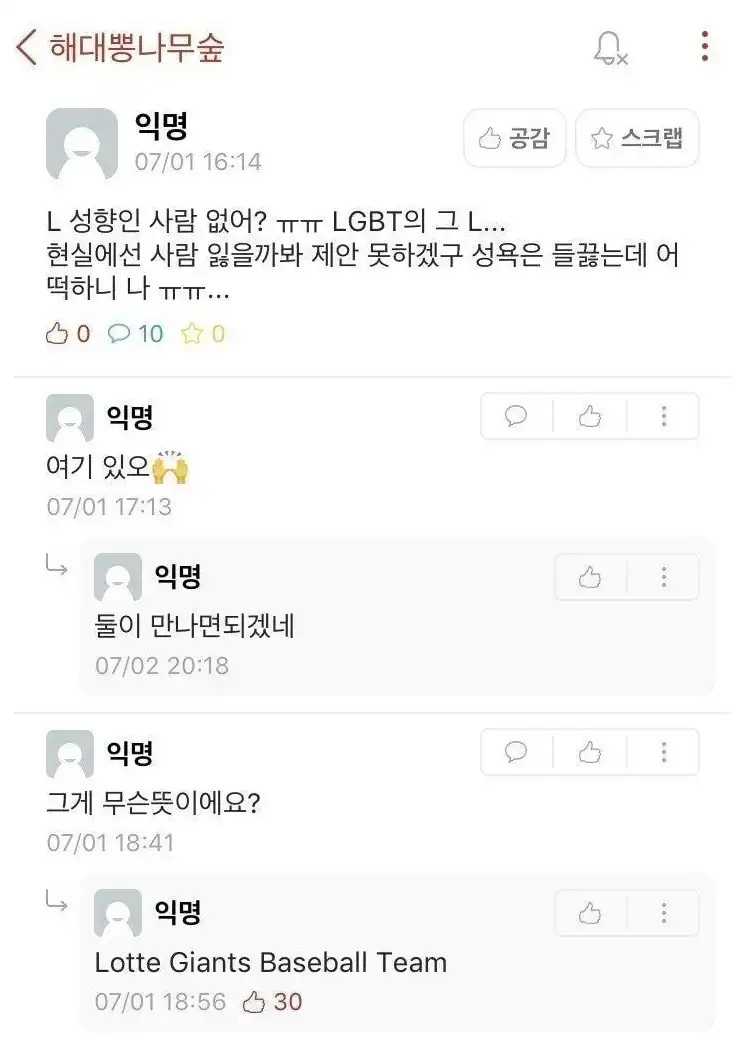
Task: Open more options for '여기 있오' comment
Action: [663, 416]
